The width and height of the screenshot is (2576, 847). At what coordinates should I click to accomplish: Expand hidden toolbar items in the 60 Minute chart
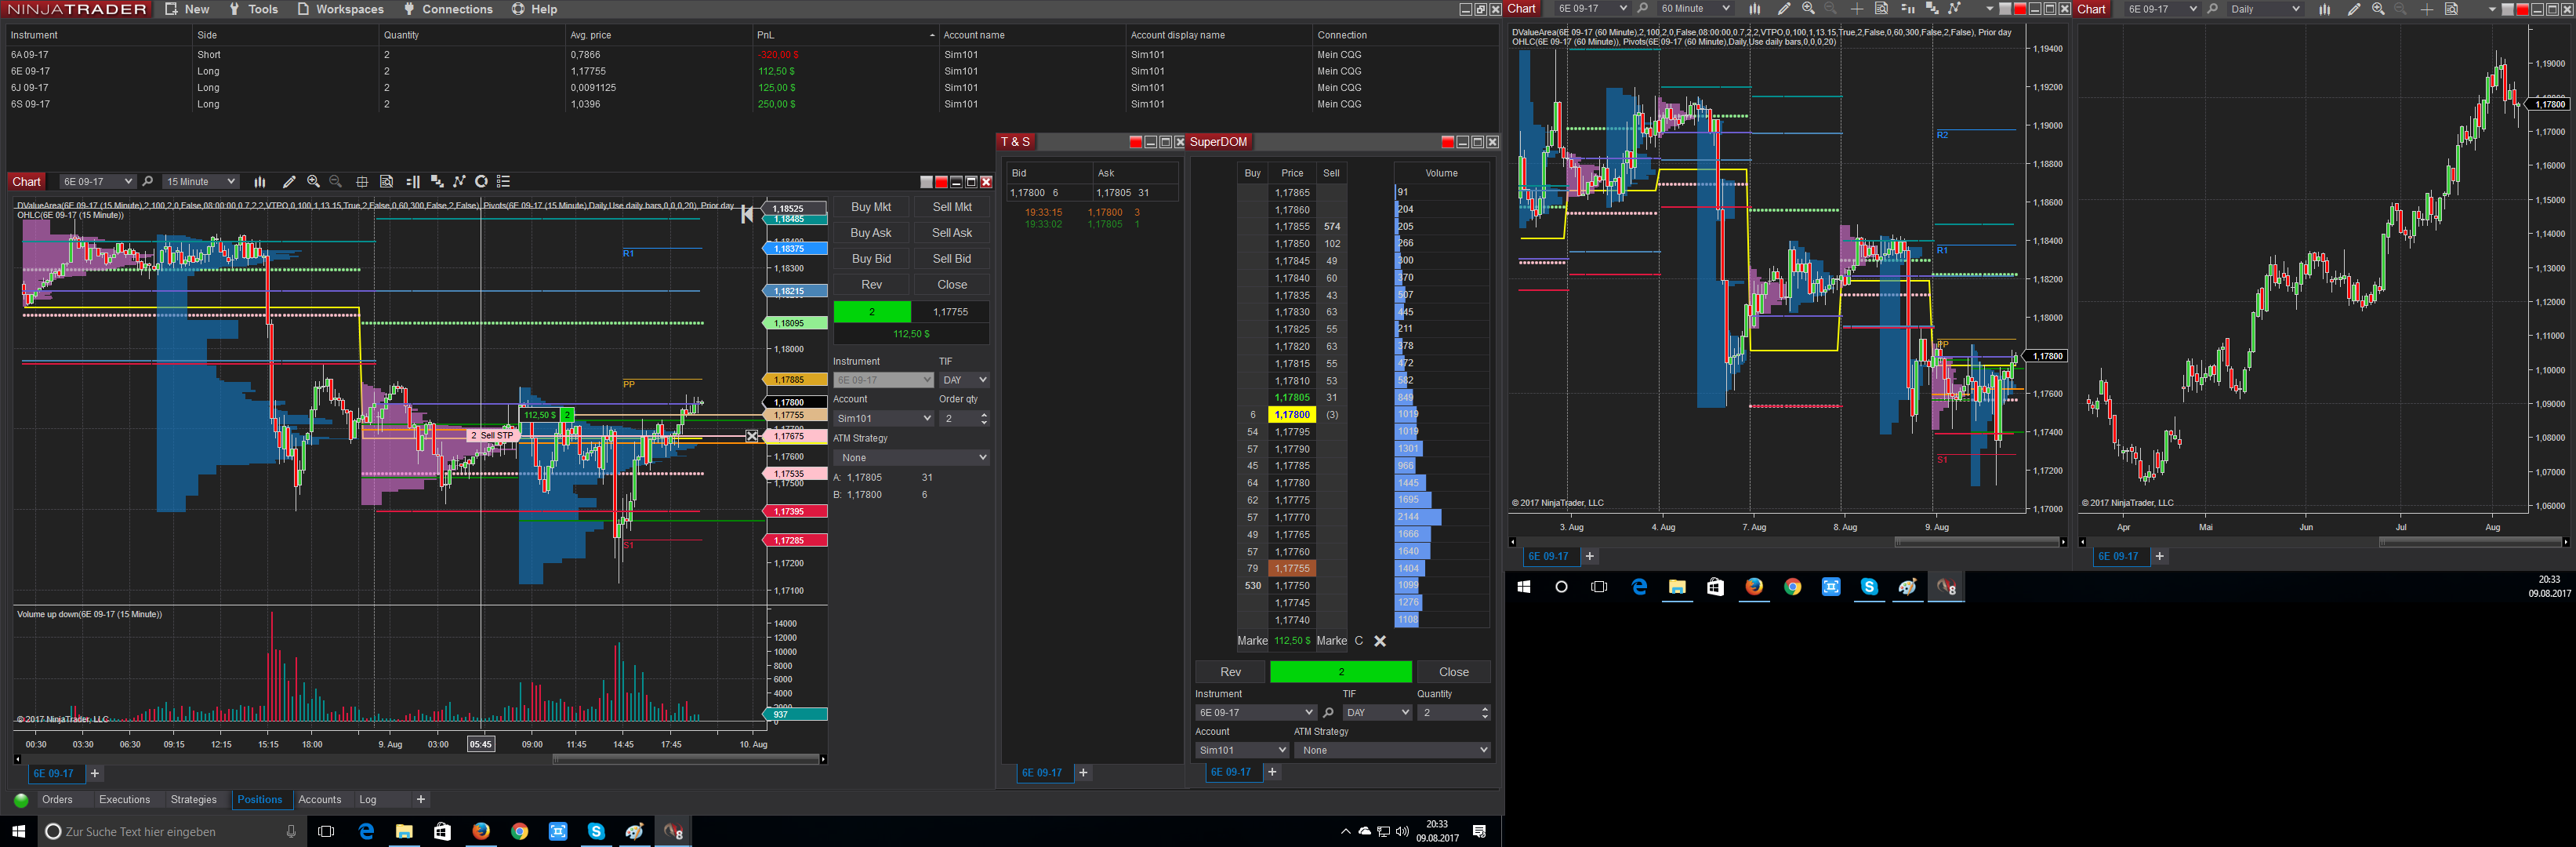click(x=1989, y=9)
